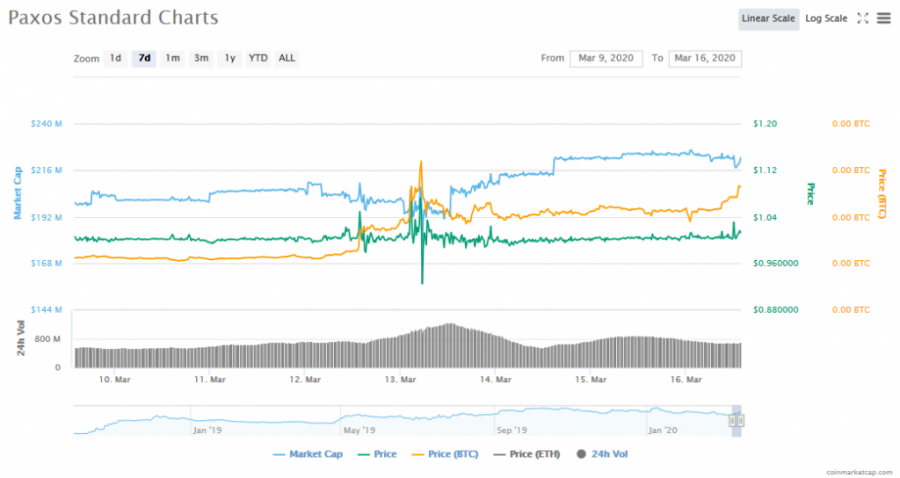This screenshot has height=478, width=900.
Task: Toggle Market Cap series in legend
Action: pos(308,454)
